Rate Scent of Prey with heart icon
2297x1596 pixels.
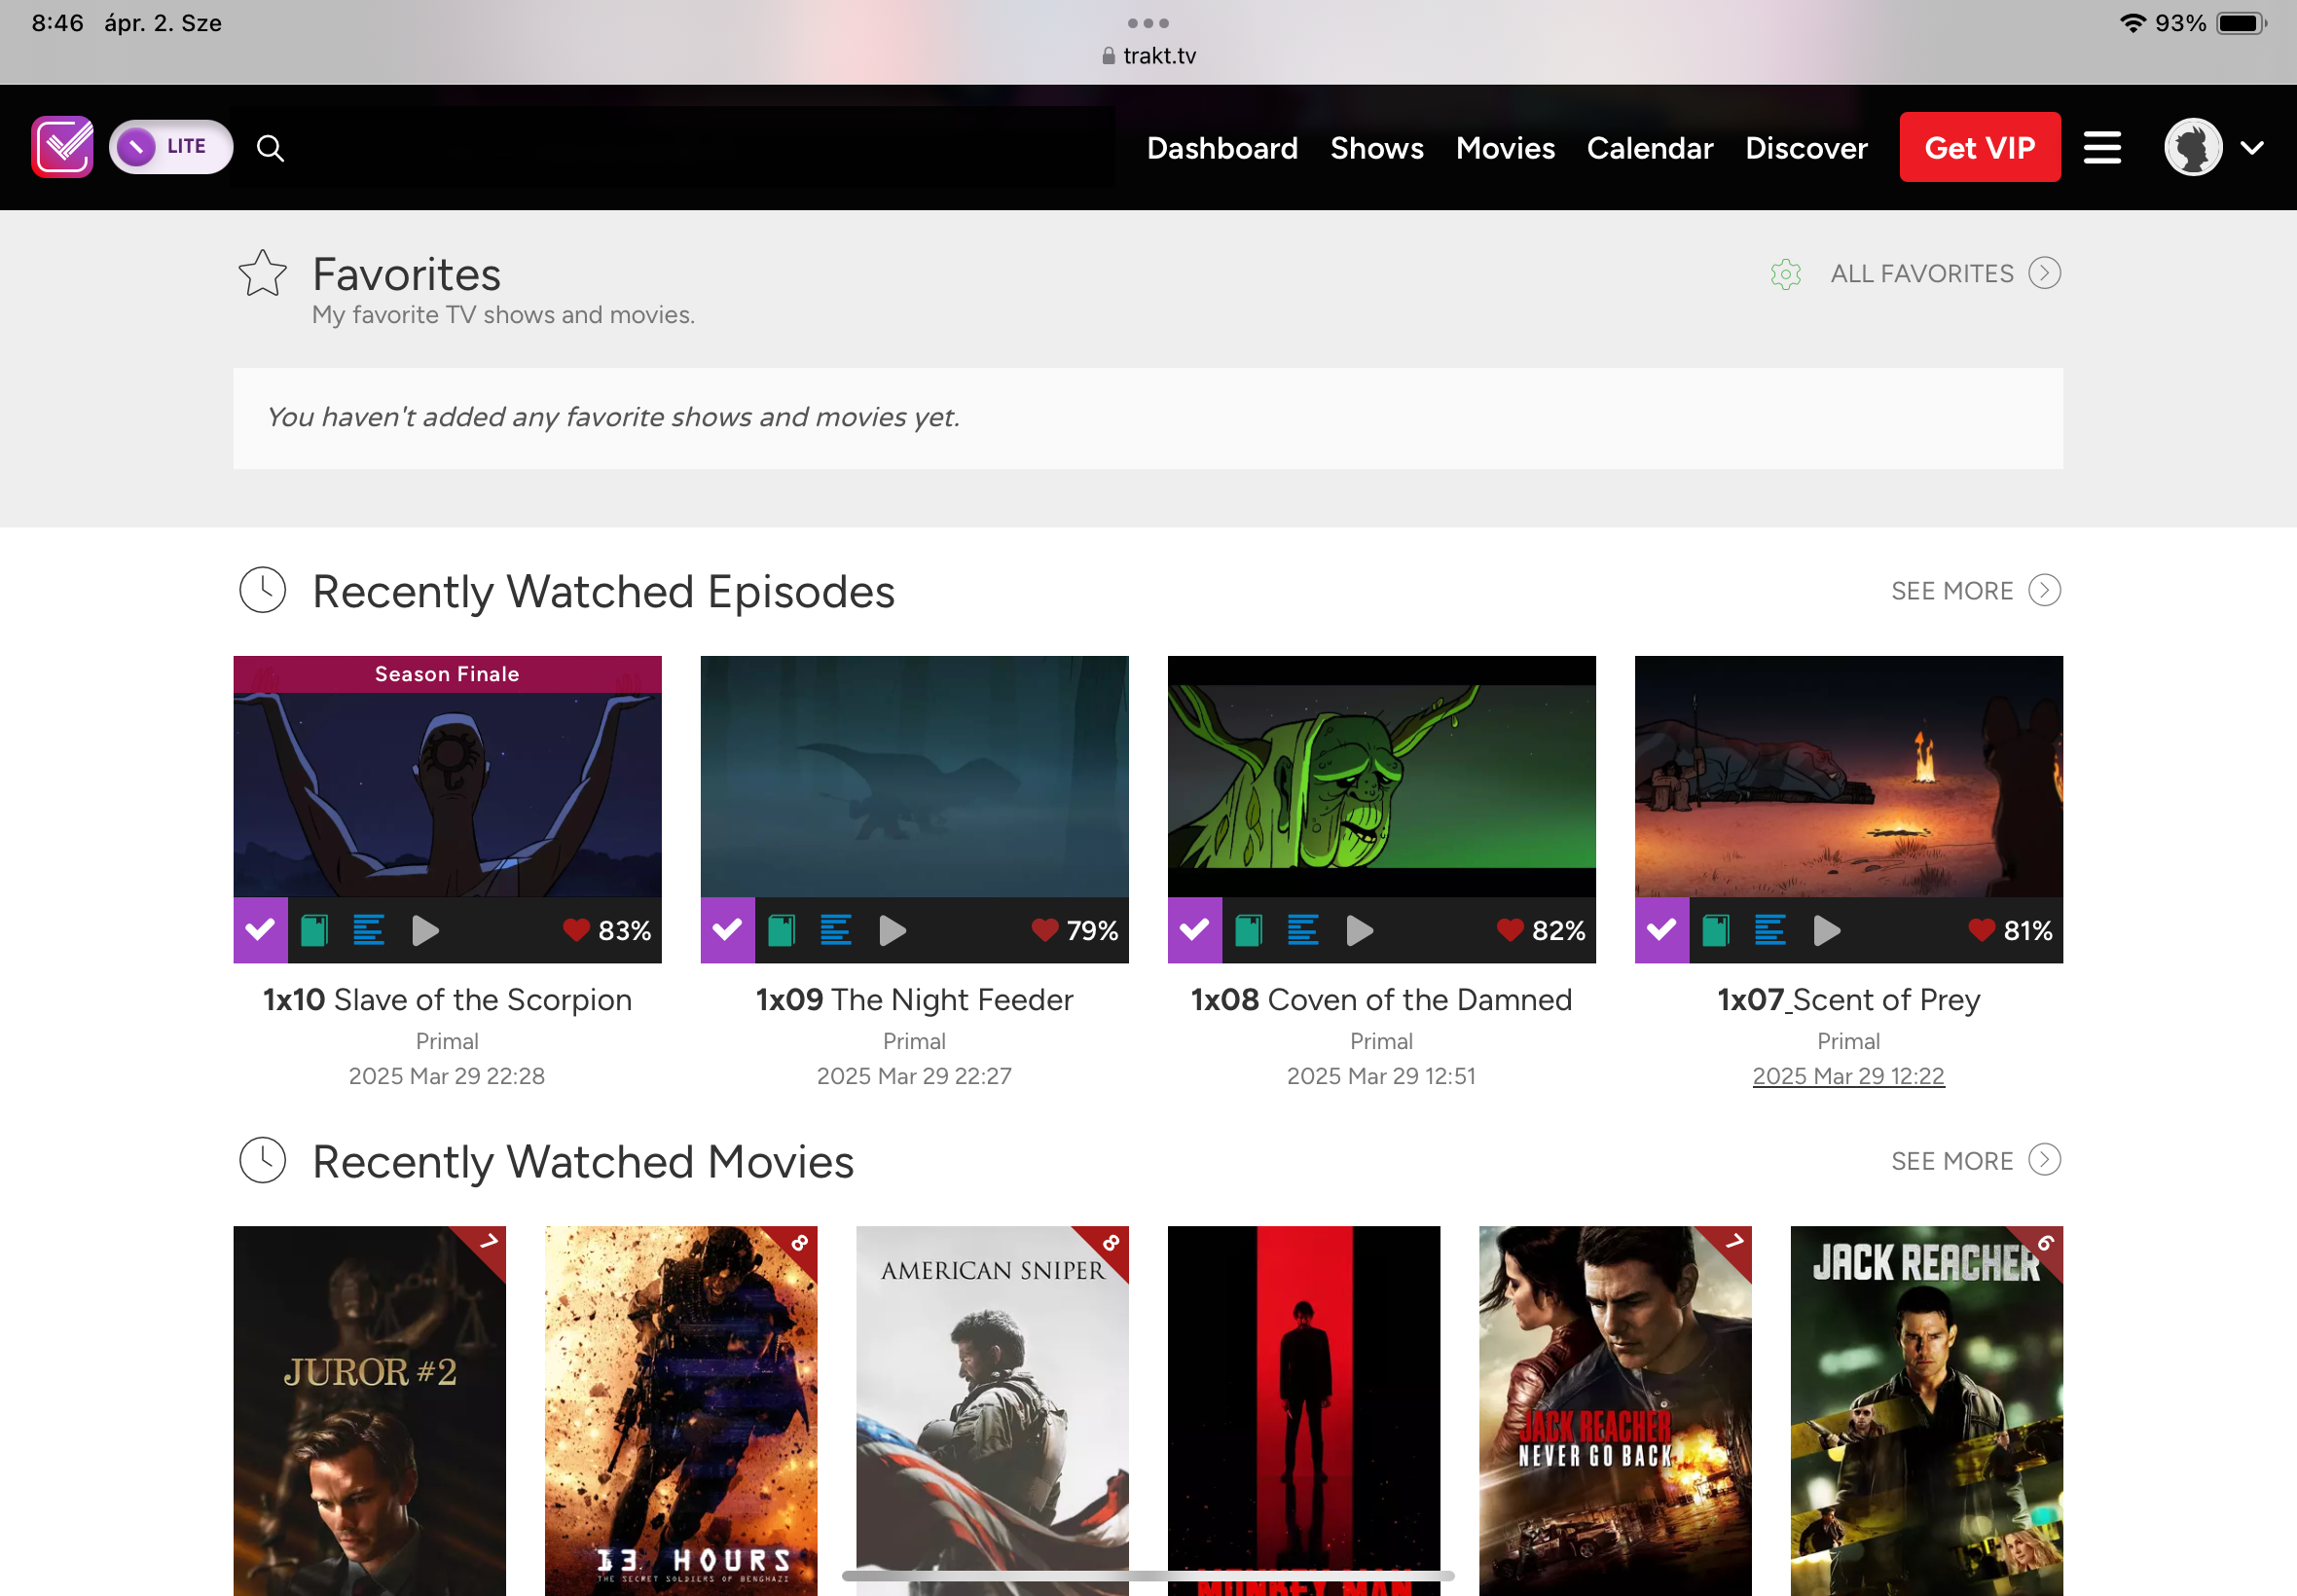pyautogui.click(x=1981, y=931)
